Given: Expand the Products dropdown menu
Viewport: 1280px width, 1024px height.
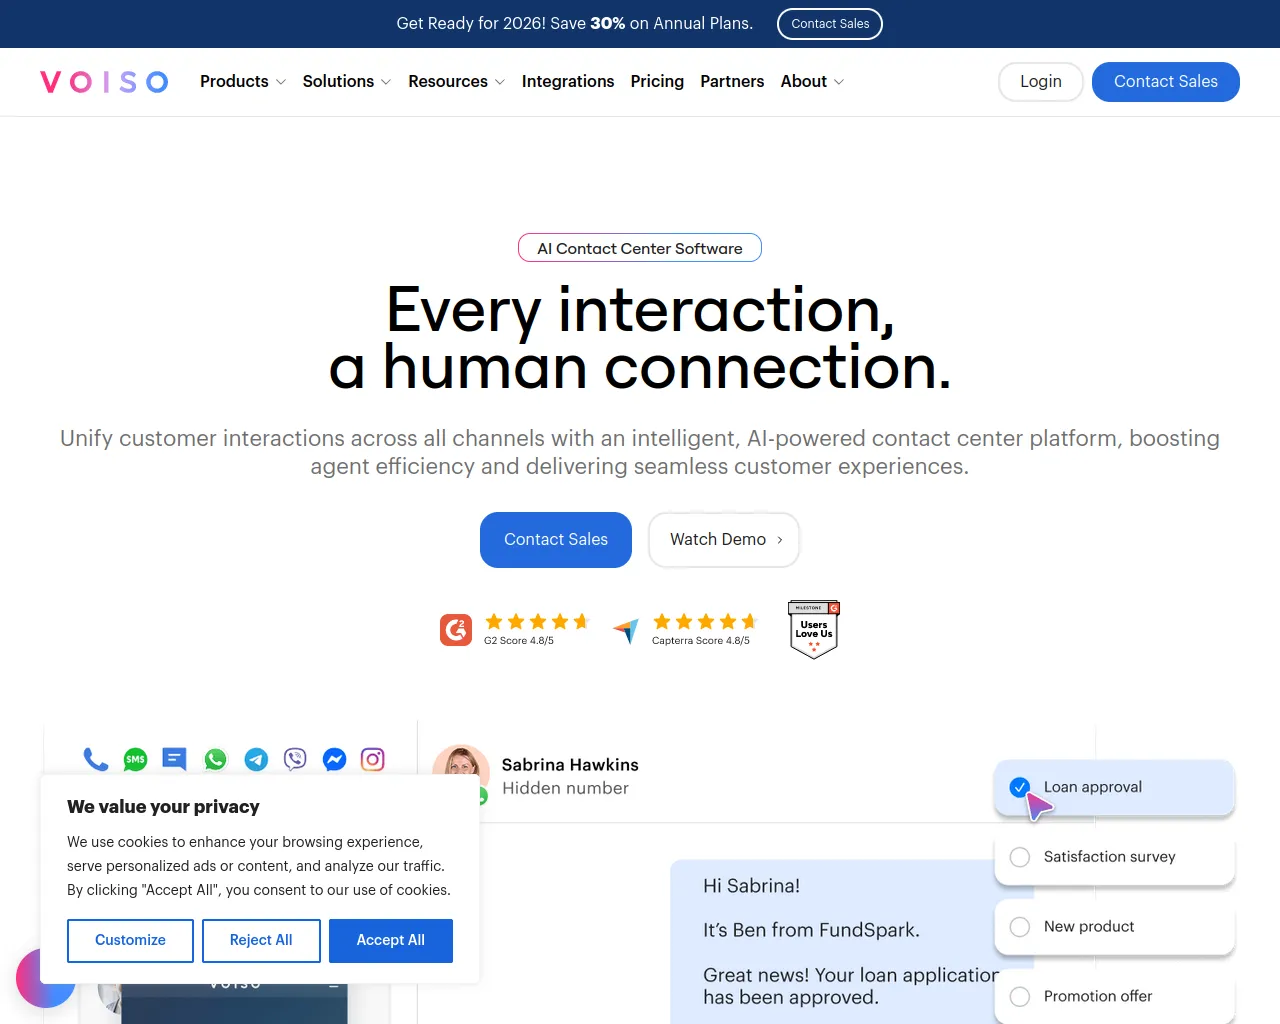Looking at the screenshot, I should click(243, 82).
